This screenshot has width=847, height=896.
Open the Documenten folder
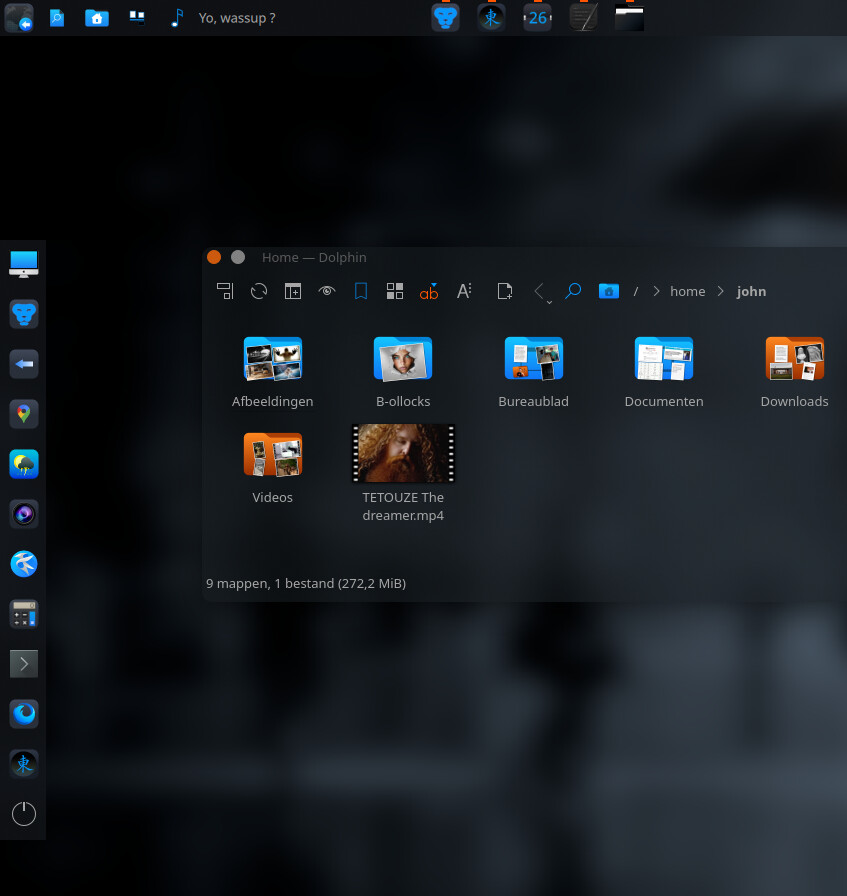(x=664, y=359)
